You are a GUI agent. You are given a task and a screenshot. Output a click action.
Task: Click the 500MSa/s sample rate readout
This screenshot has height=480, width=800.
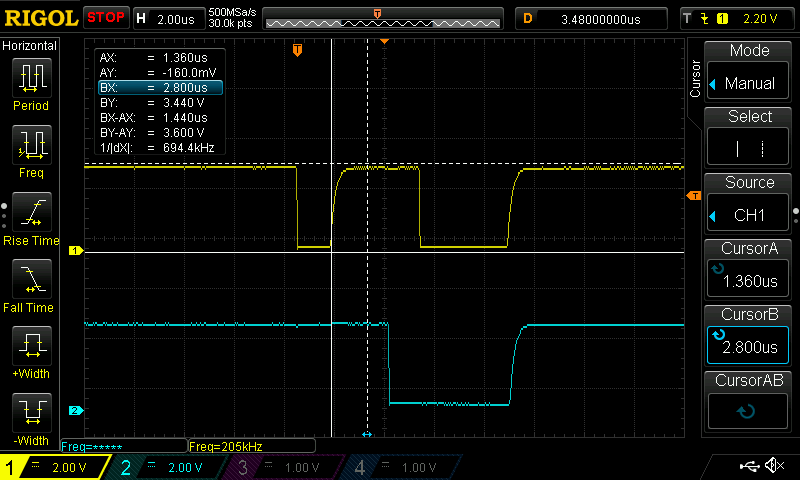232,12
